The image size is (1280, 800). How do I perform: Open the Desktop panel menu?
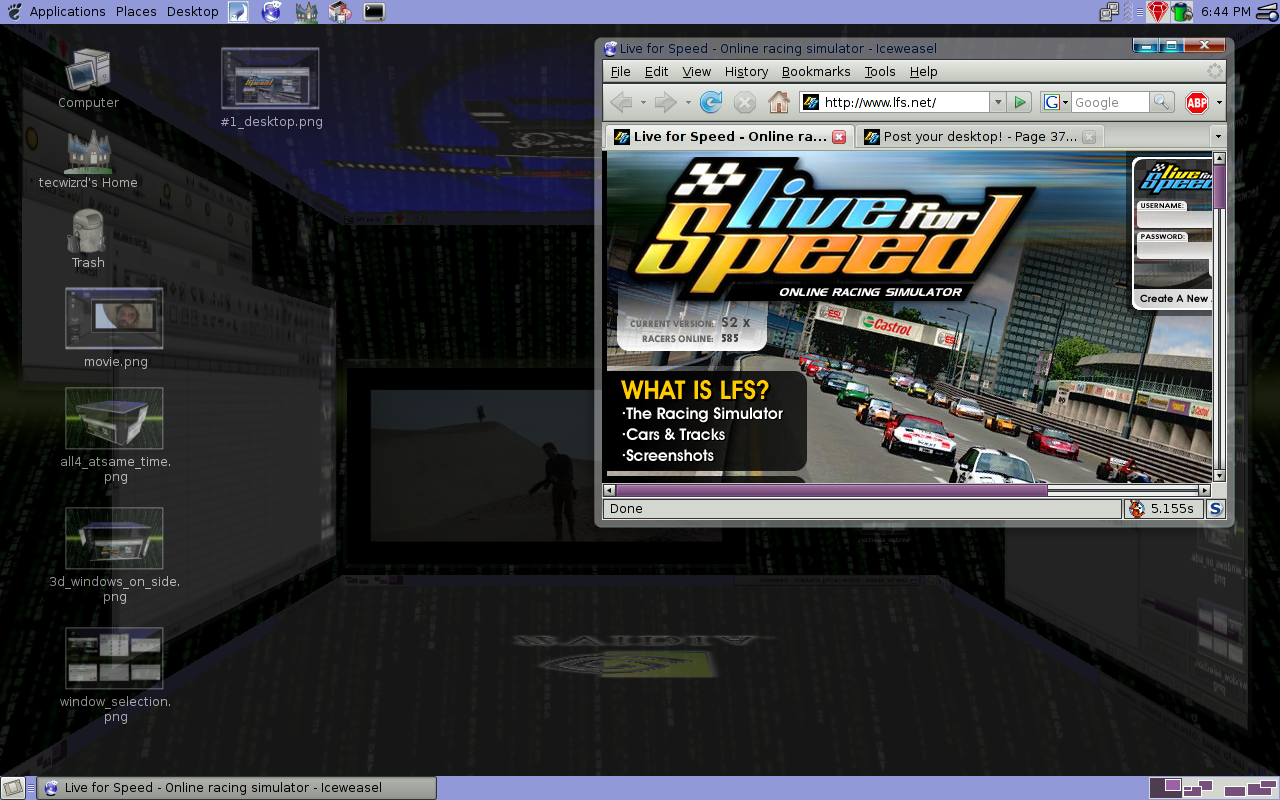click(192, 12)
